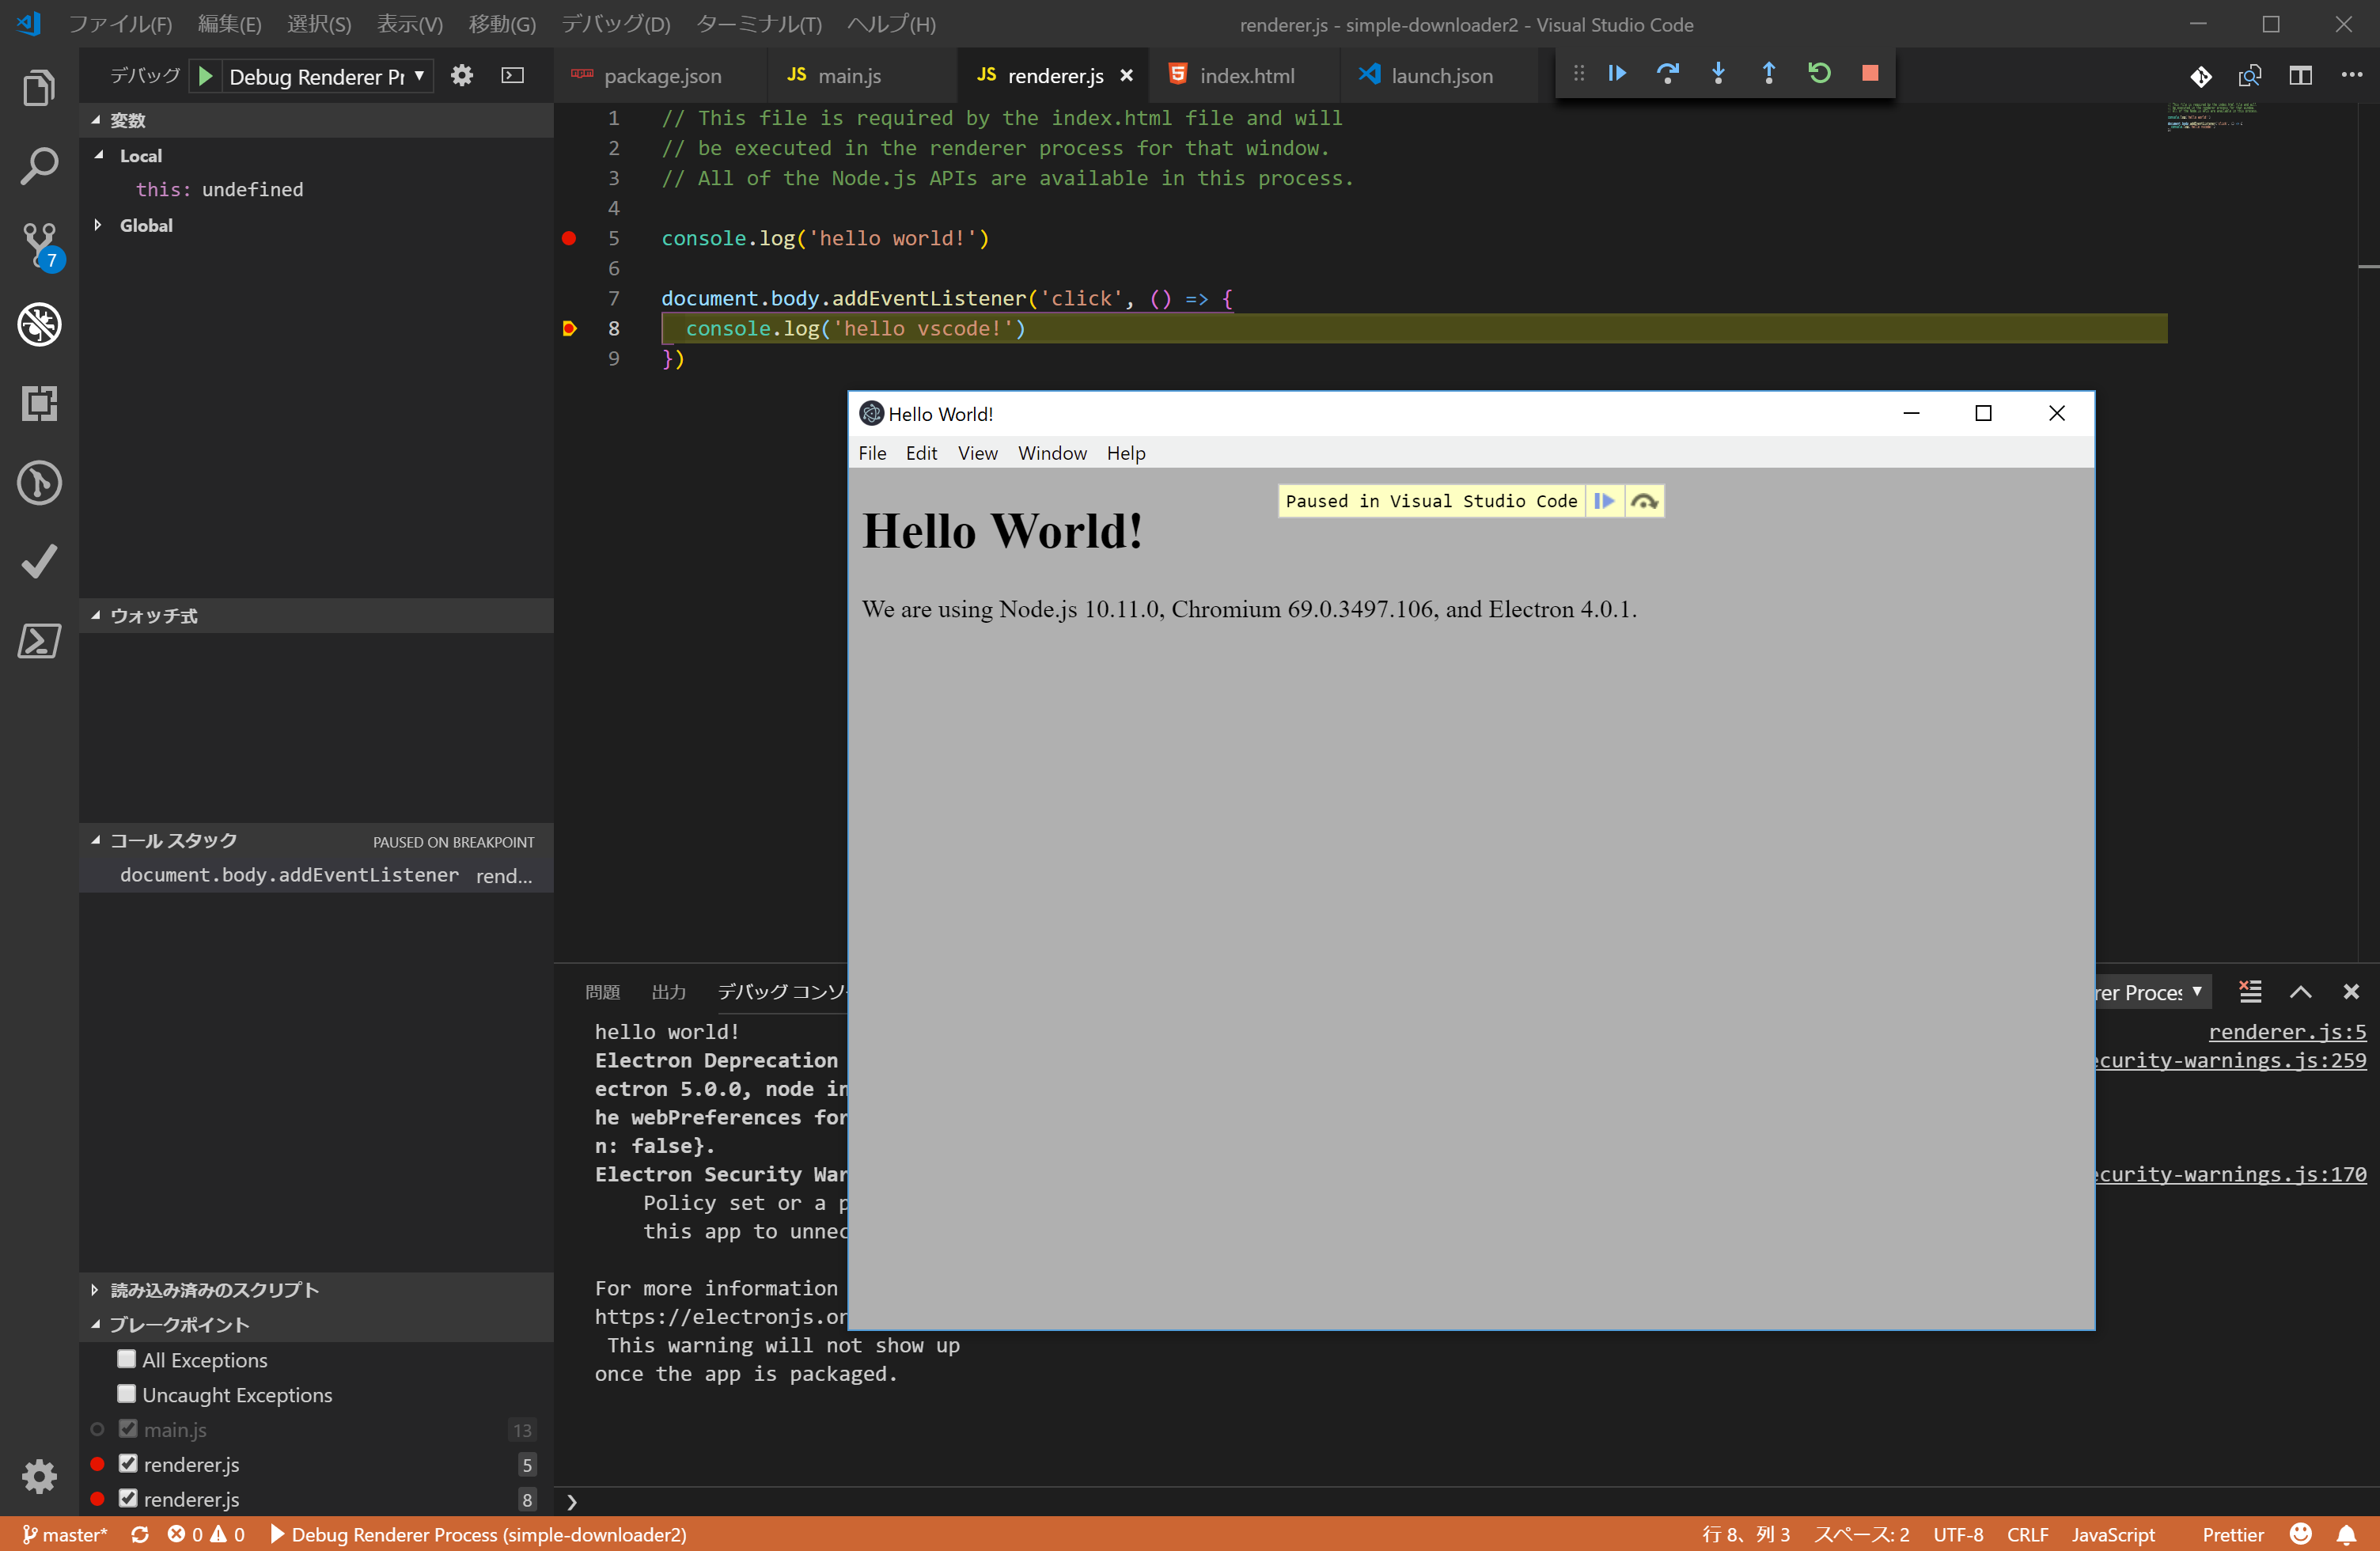Resume via Paused in Visual Studio Code overlay
Image resolution: width=2380 pixels, height=1551 pixels.
point(1604,501)
